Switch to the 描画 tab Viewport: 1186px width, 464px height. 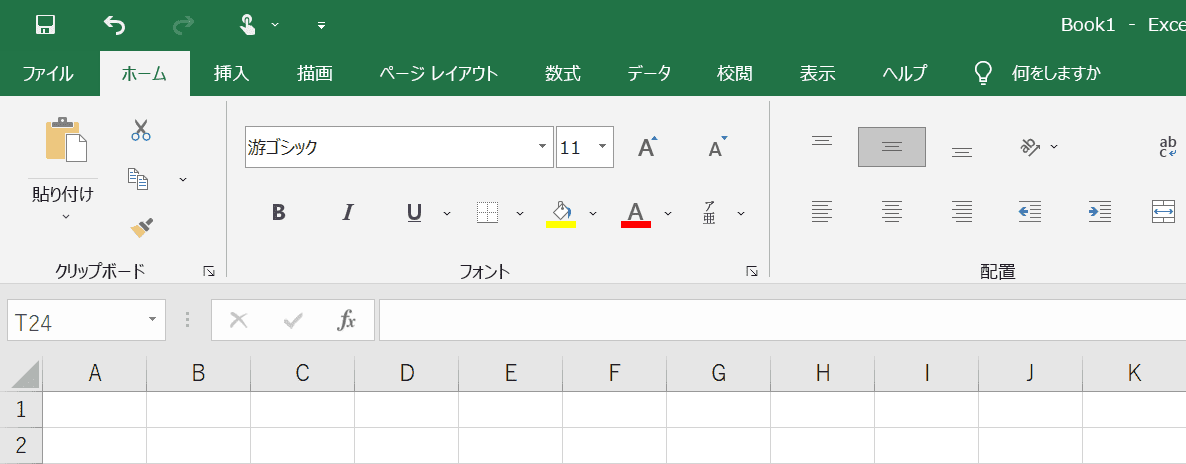315,73
